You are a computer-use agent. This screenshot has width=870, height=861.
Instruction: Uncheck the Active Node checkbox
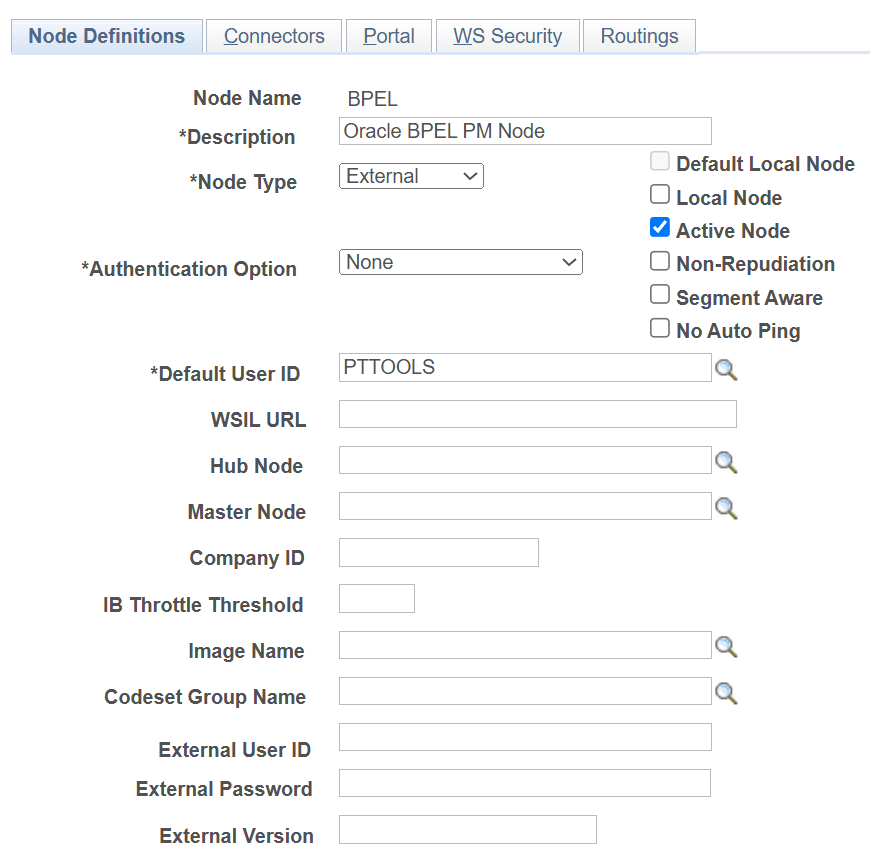pos(660,227)
